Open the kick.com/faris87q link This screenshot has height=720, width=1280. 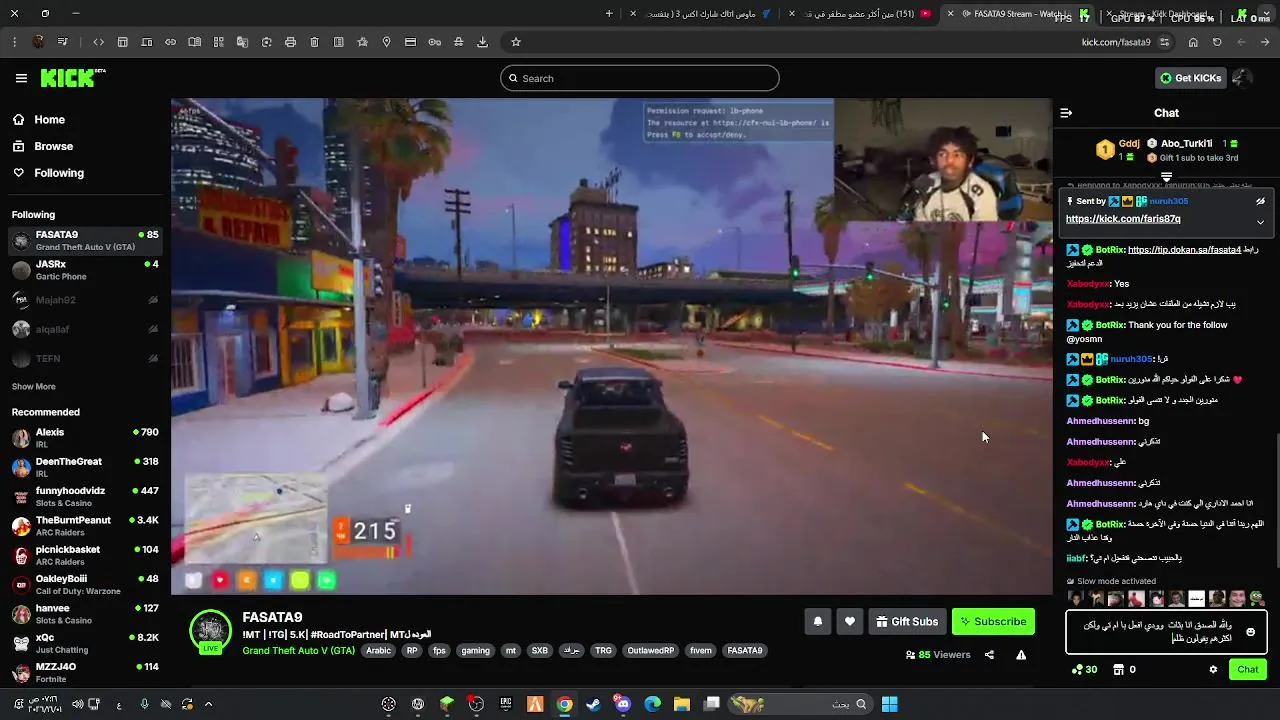(x=1123, y=219)
